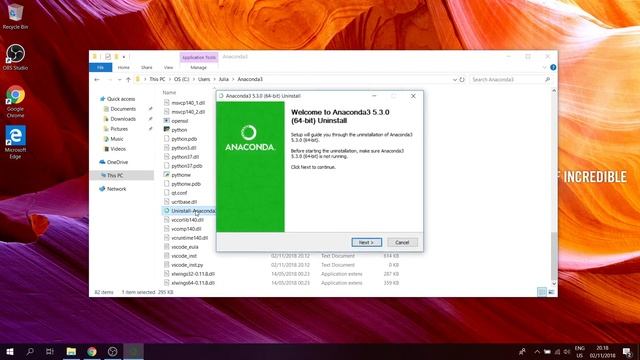This screenshot has width=640, height=360.
Task: Click This PC in address breadcrumb
Action: [157, 80]
